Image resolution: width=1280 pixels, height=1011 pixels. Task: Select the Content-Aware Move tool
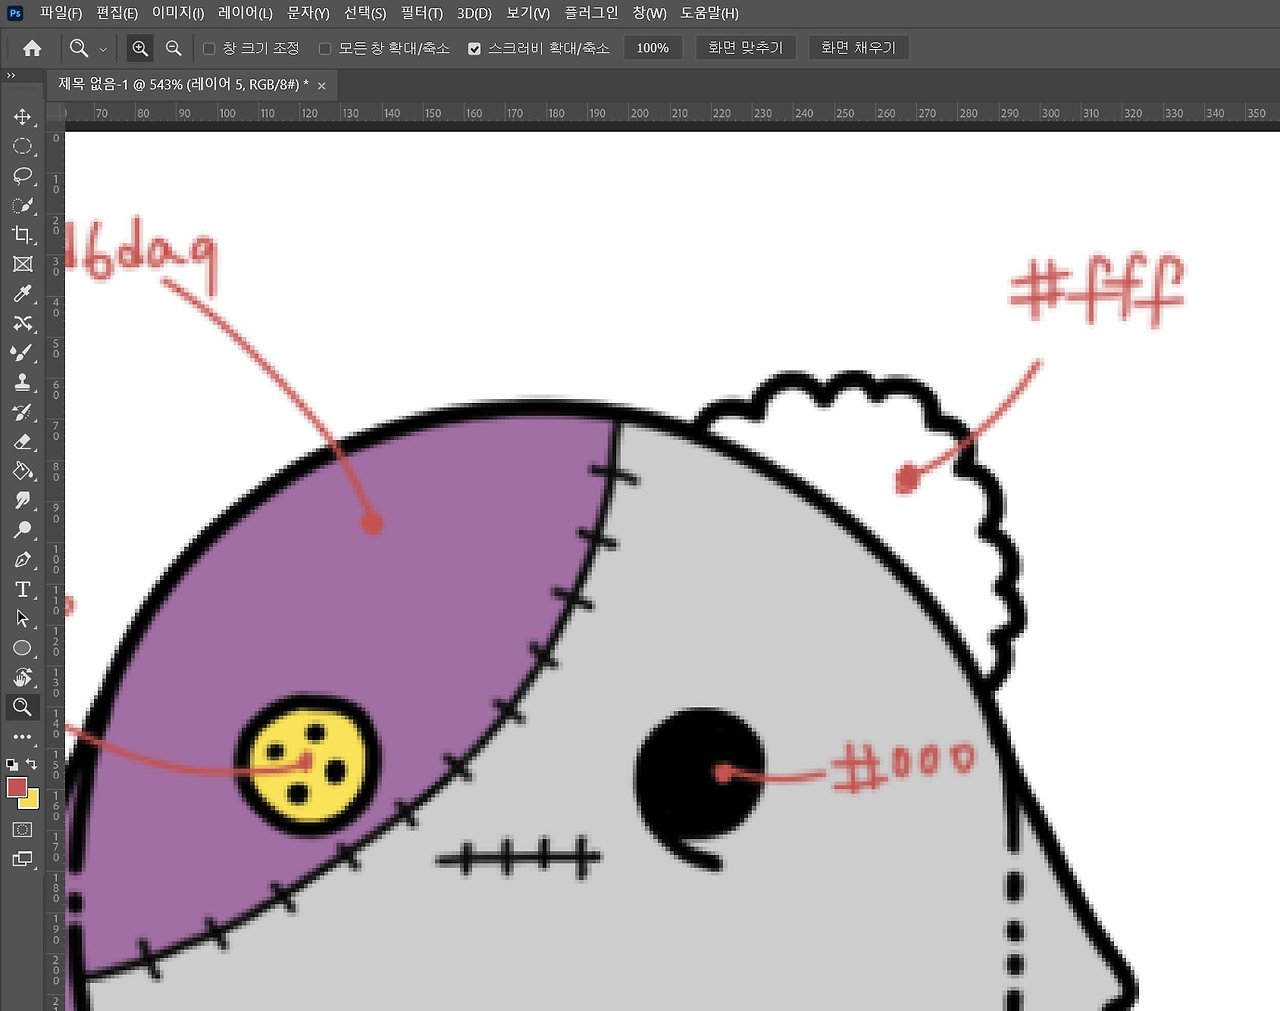click(22, 323)
